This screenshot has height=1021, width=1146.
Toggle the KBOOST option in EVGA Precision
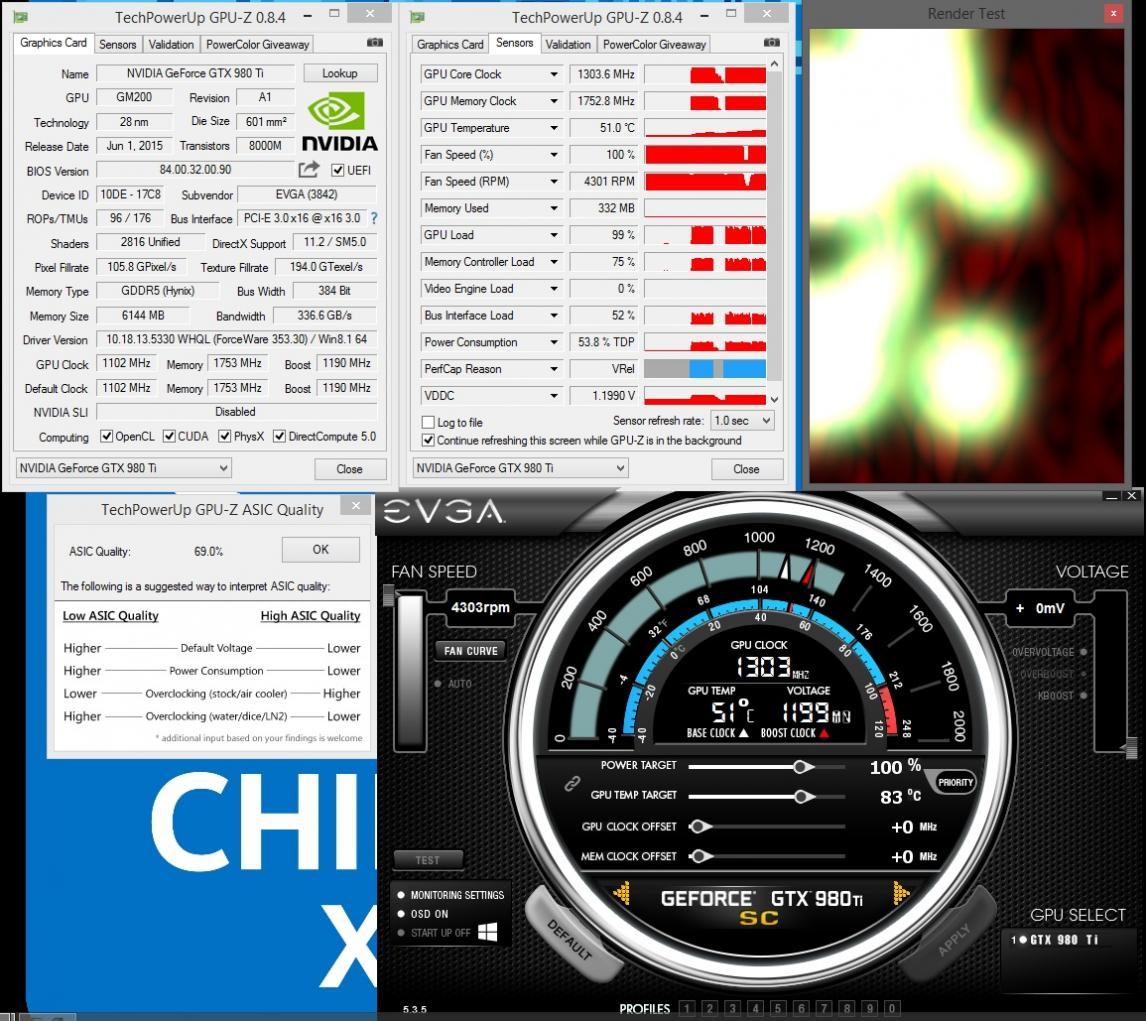(1083, 695)
